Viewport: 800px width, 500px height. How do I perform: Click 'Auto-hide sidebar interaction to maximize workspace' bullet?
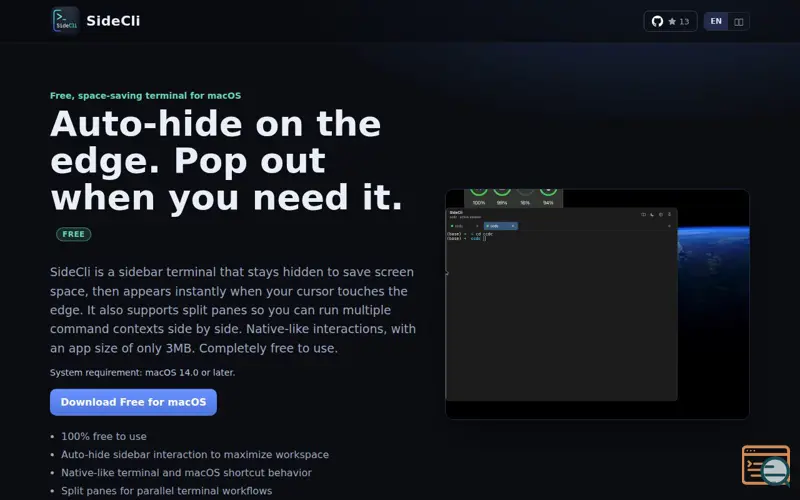coord(195,455)
